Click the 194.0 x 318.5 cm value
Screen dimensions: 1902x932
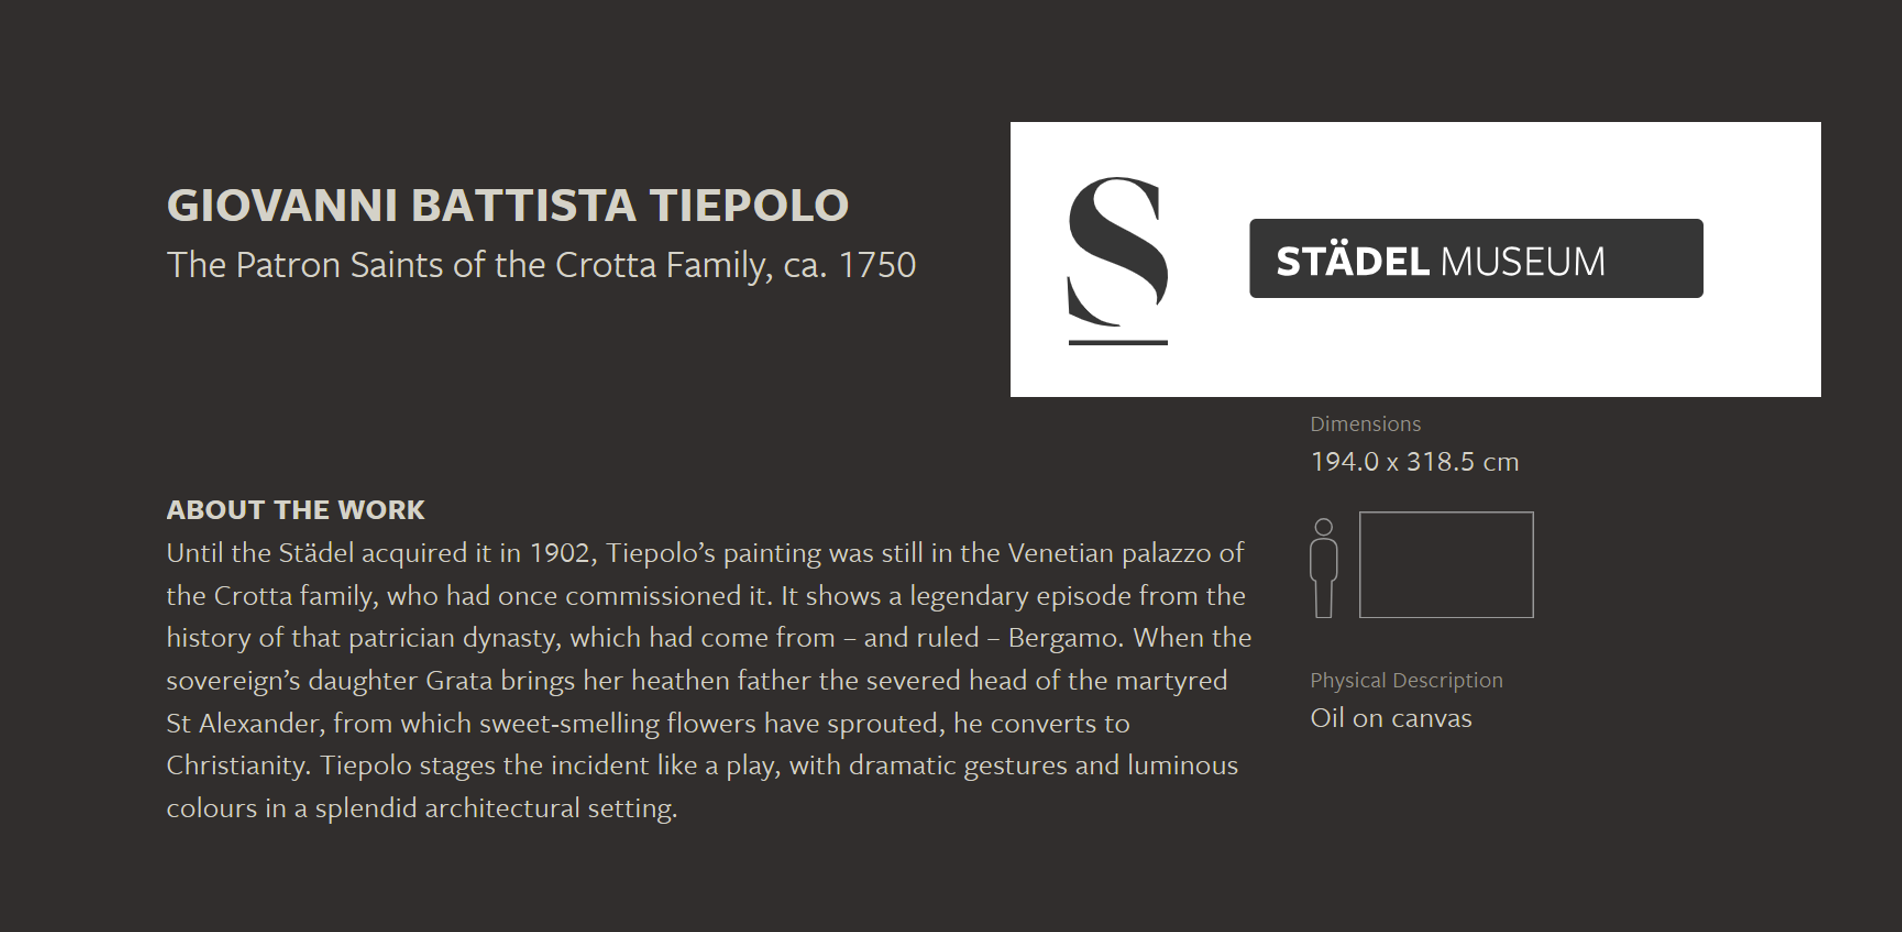(x=1414, y=462)
